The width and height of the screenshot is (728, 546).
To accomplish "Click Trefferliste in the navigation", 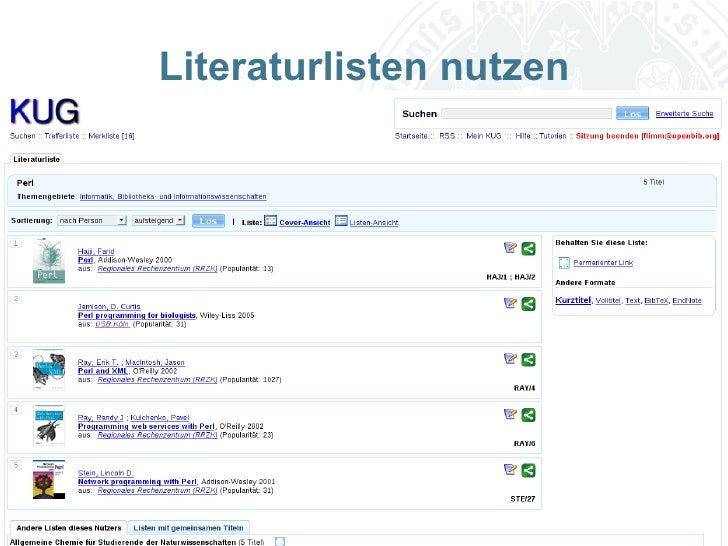I will point(62,136).
